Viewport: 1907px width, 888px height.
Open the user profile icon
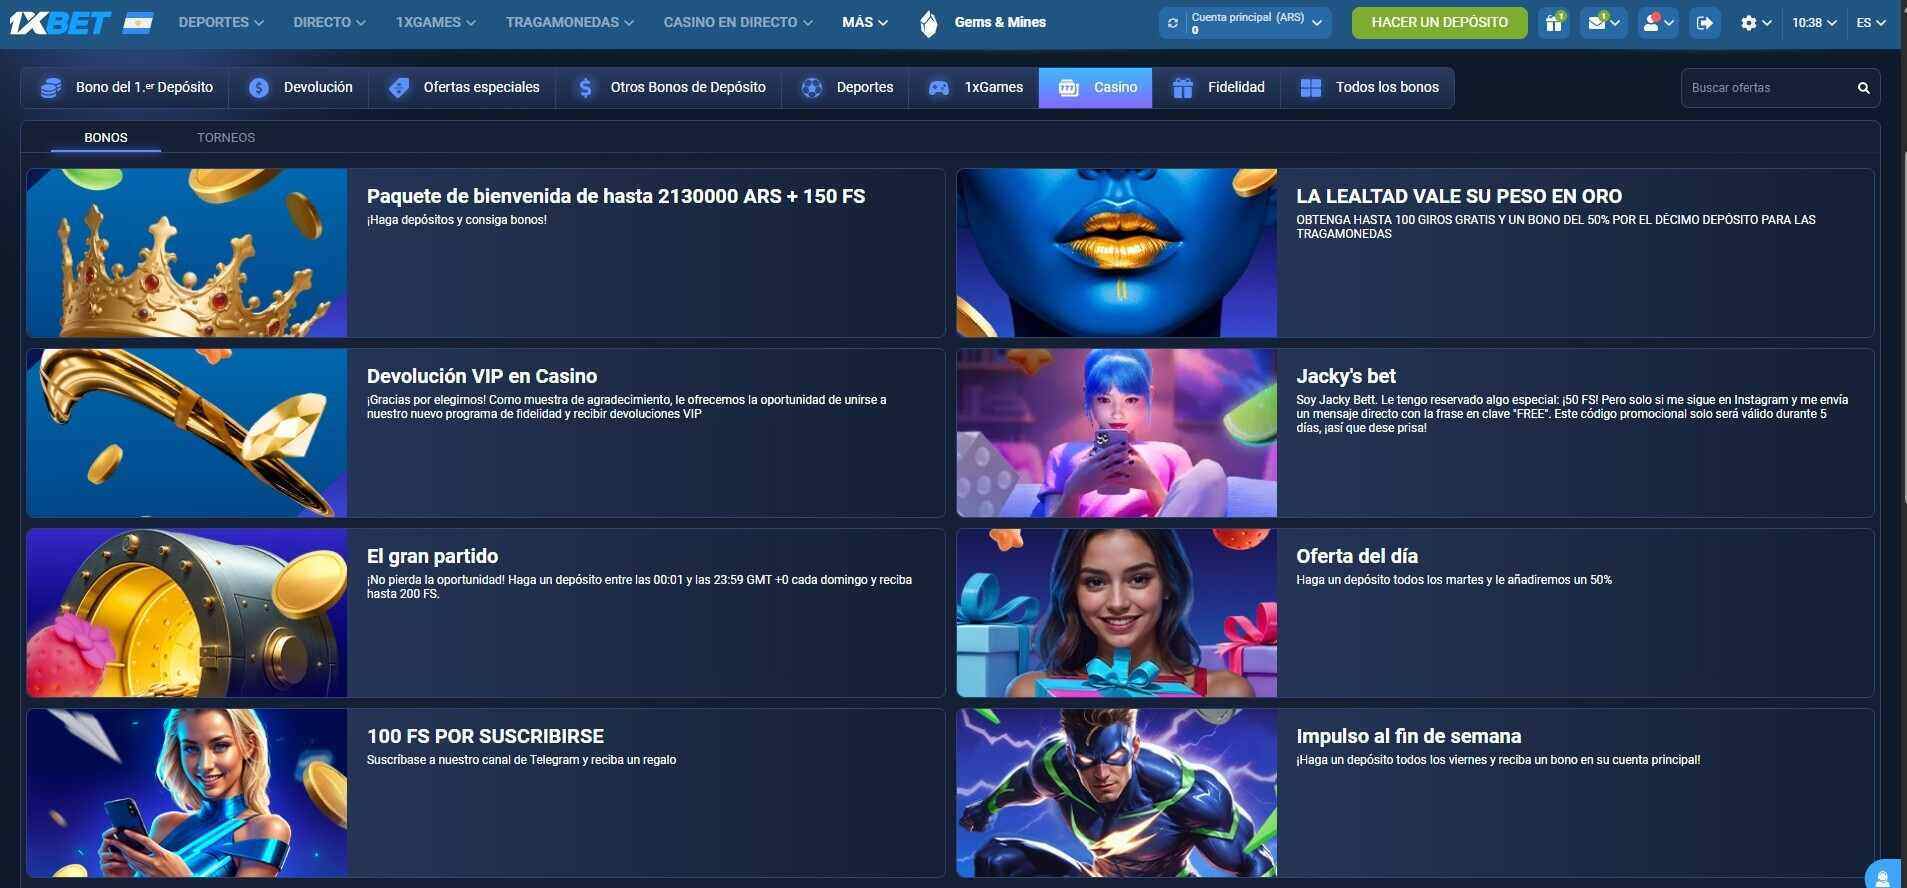click(1658, 23)
